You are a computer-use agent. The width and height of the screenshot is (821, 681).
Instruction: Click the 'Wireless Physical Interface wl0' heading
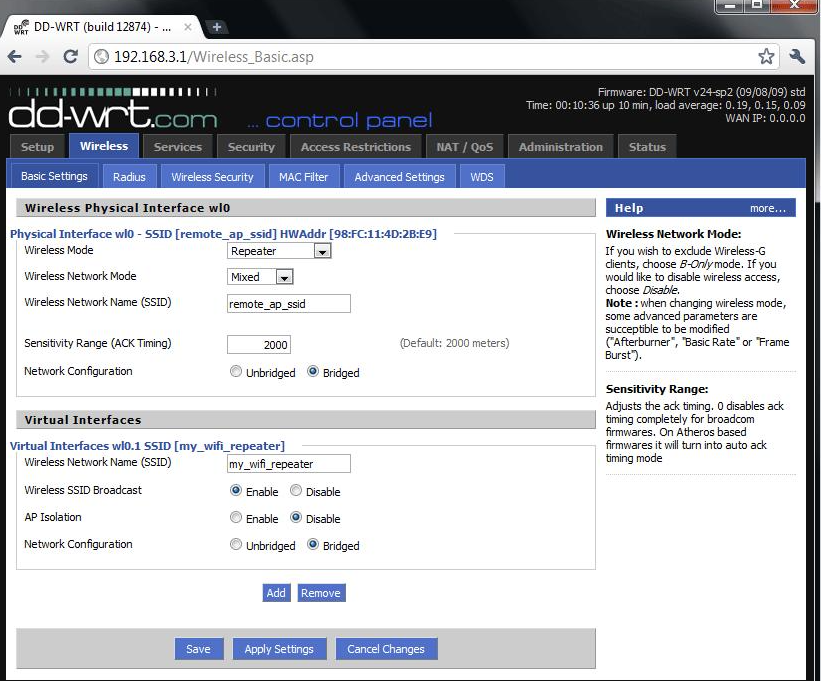click(x=127, y=208)
